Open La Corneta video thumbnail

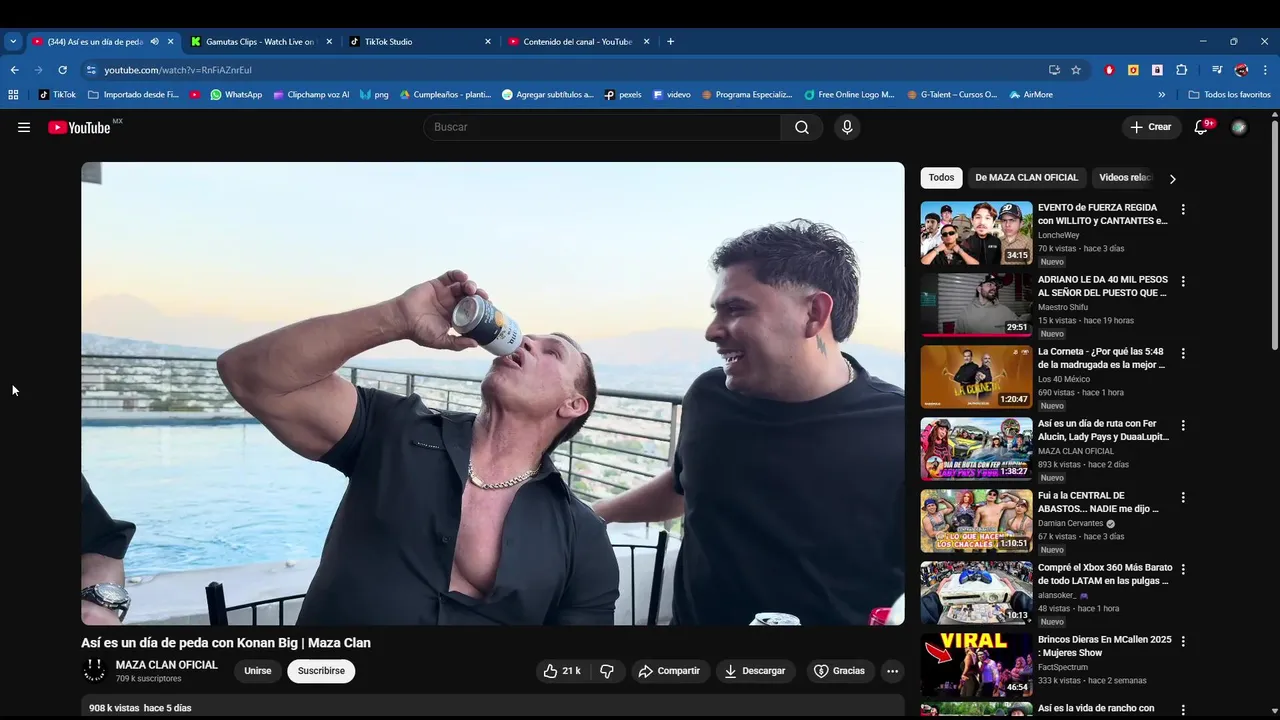(976, 377)
